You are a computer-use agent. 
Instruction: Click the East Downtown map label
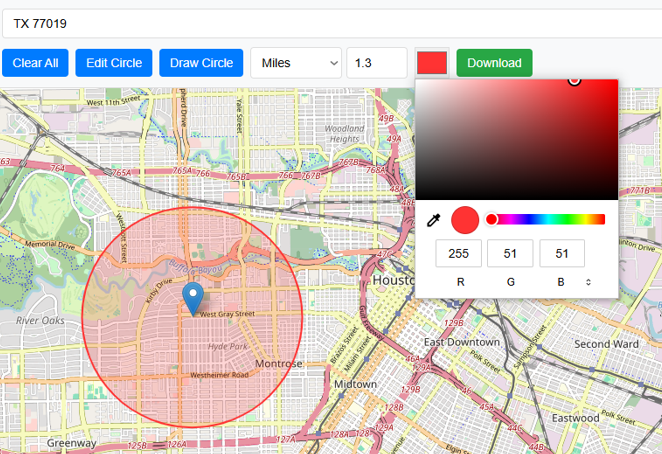[461, 342]
